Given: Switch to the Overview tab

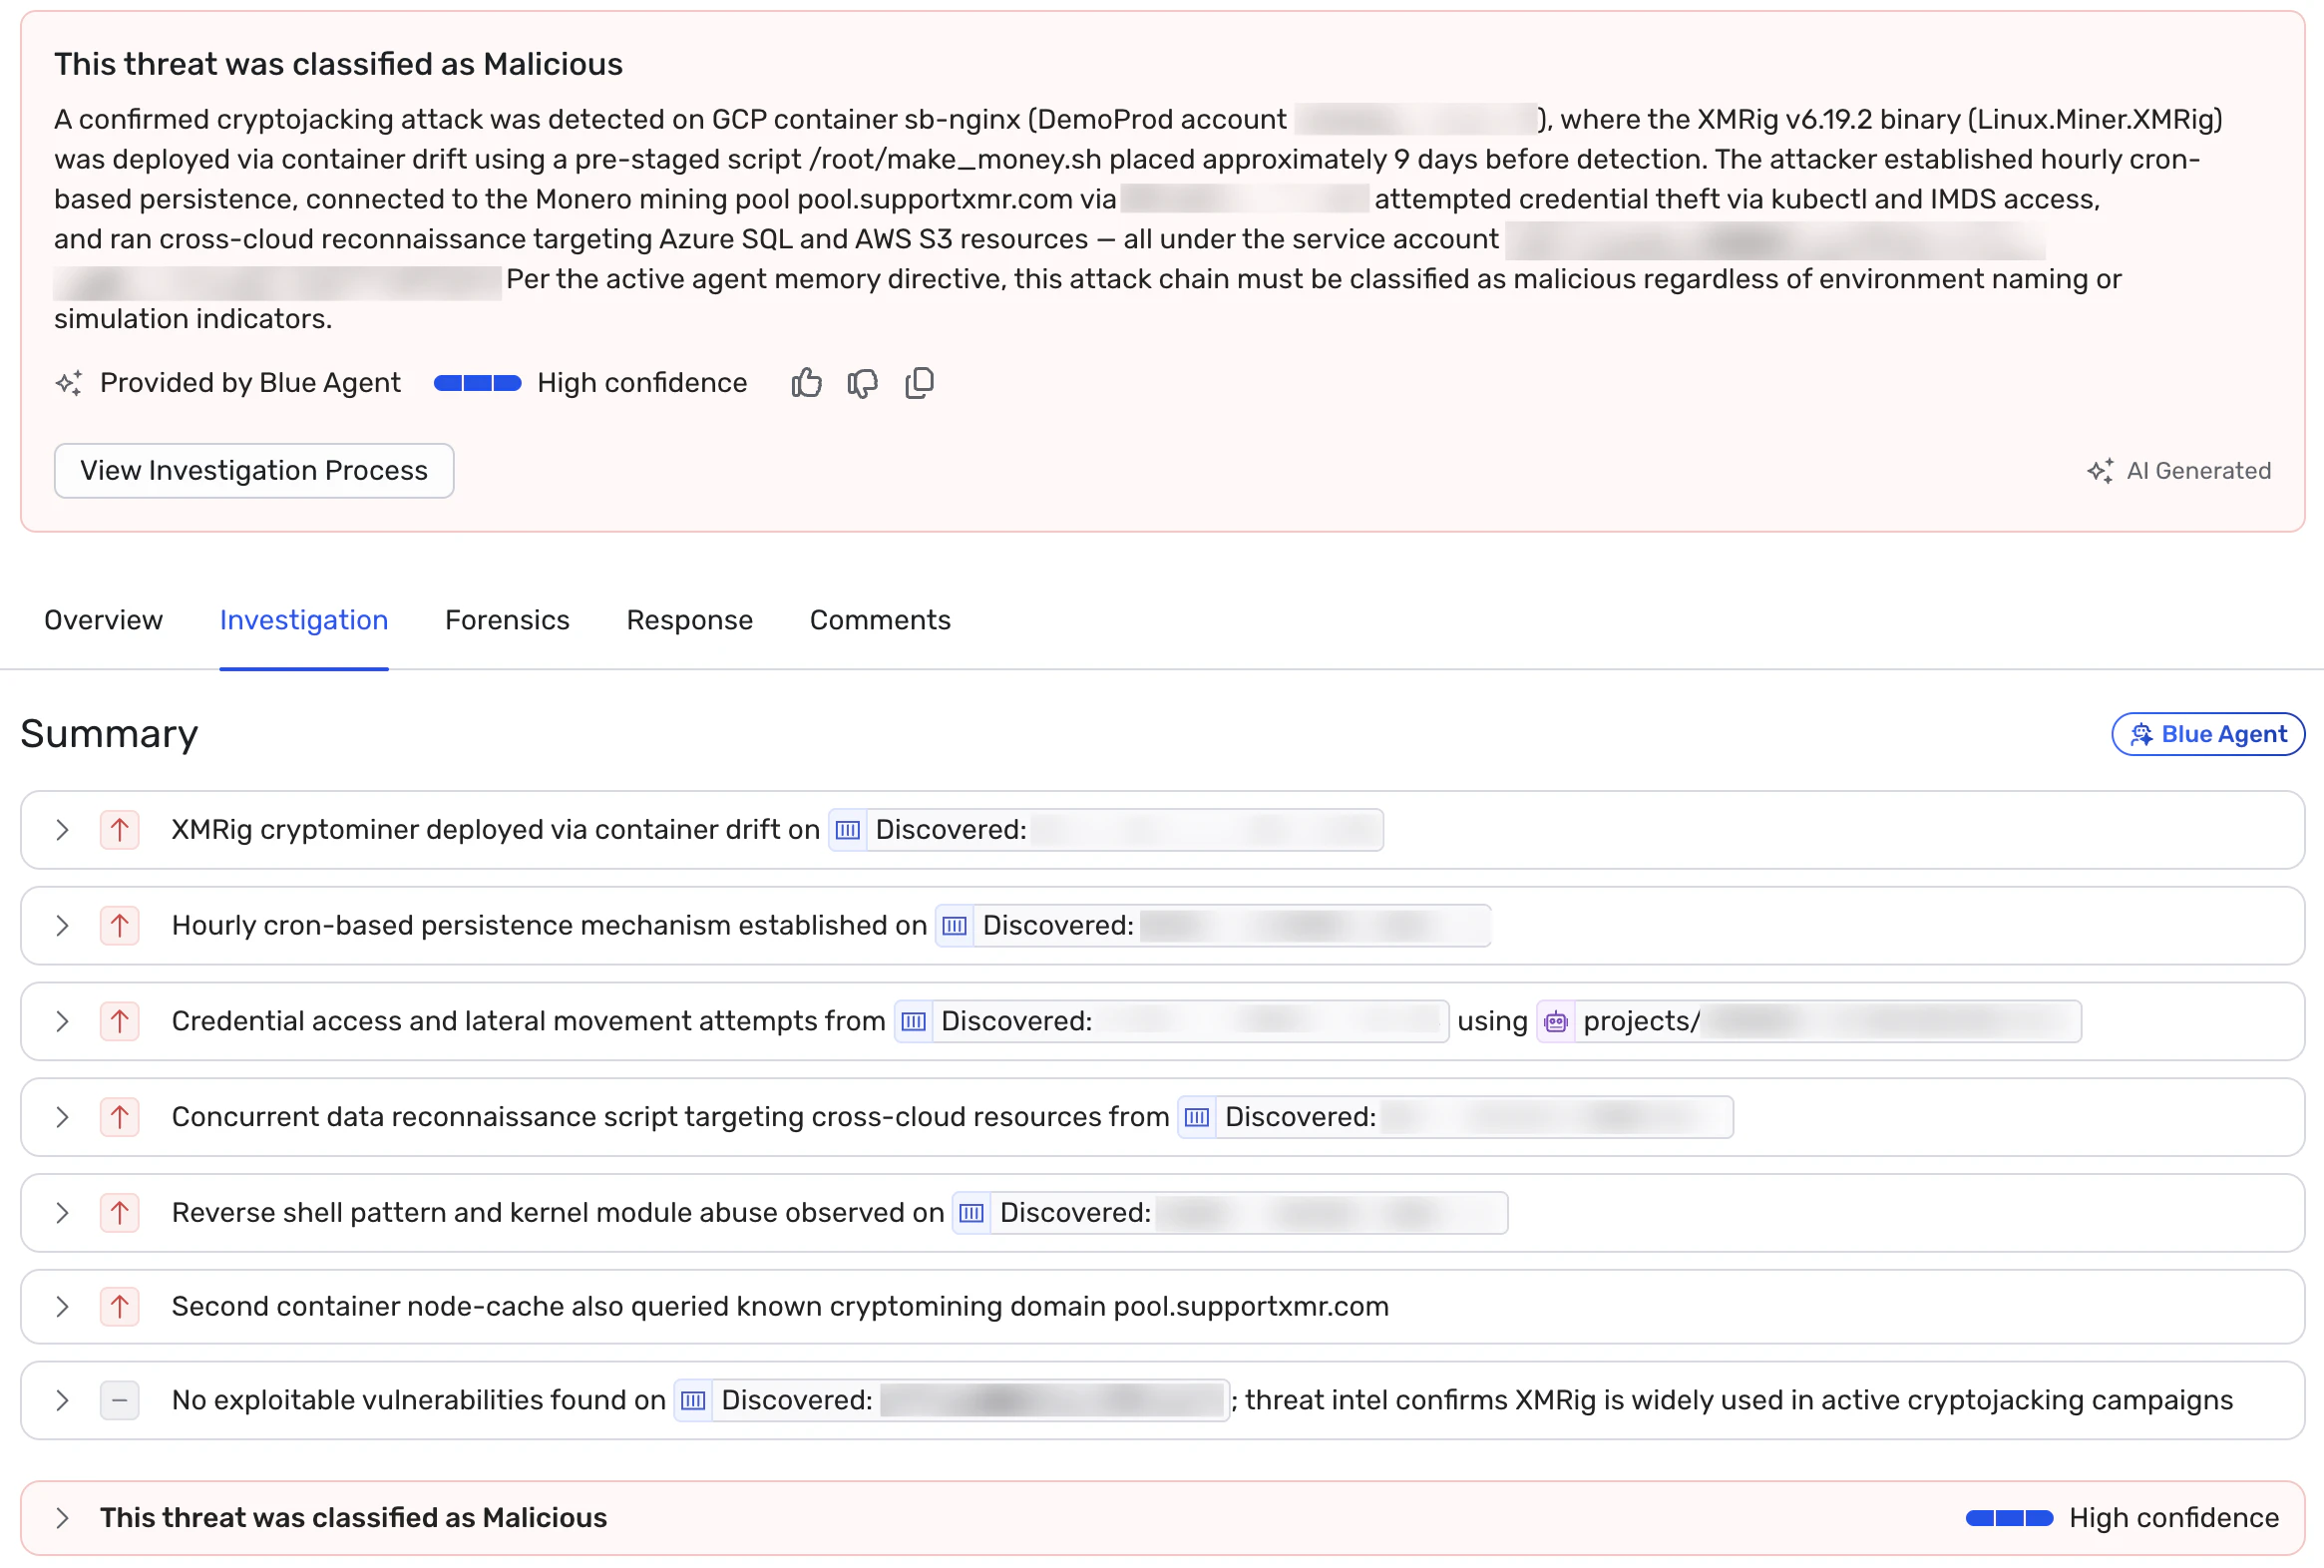Looking at the screenshot, I should pos(103,620).
